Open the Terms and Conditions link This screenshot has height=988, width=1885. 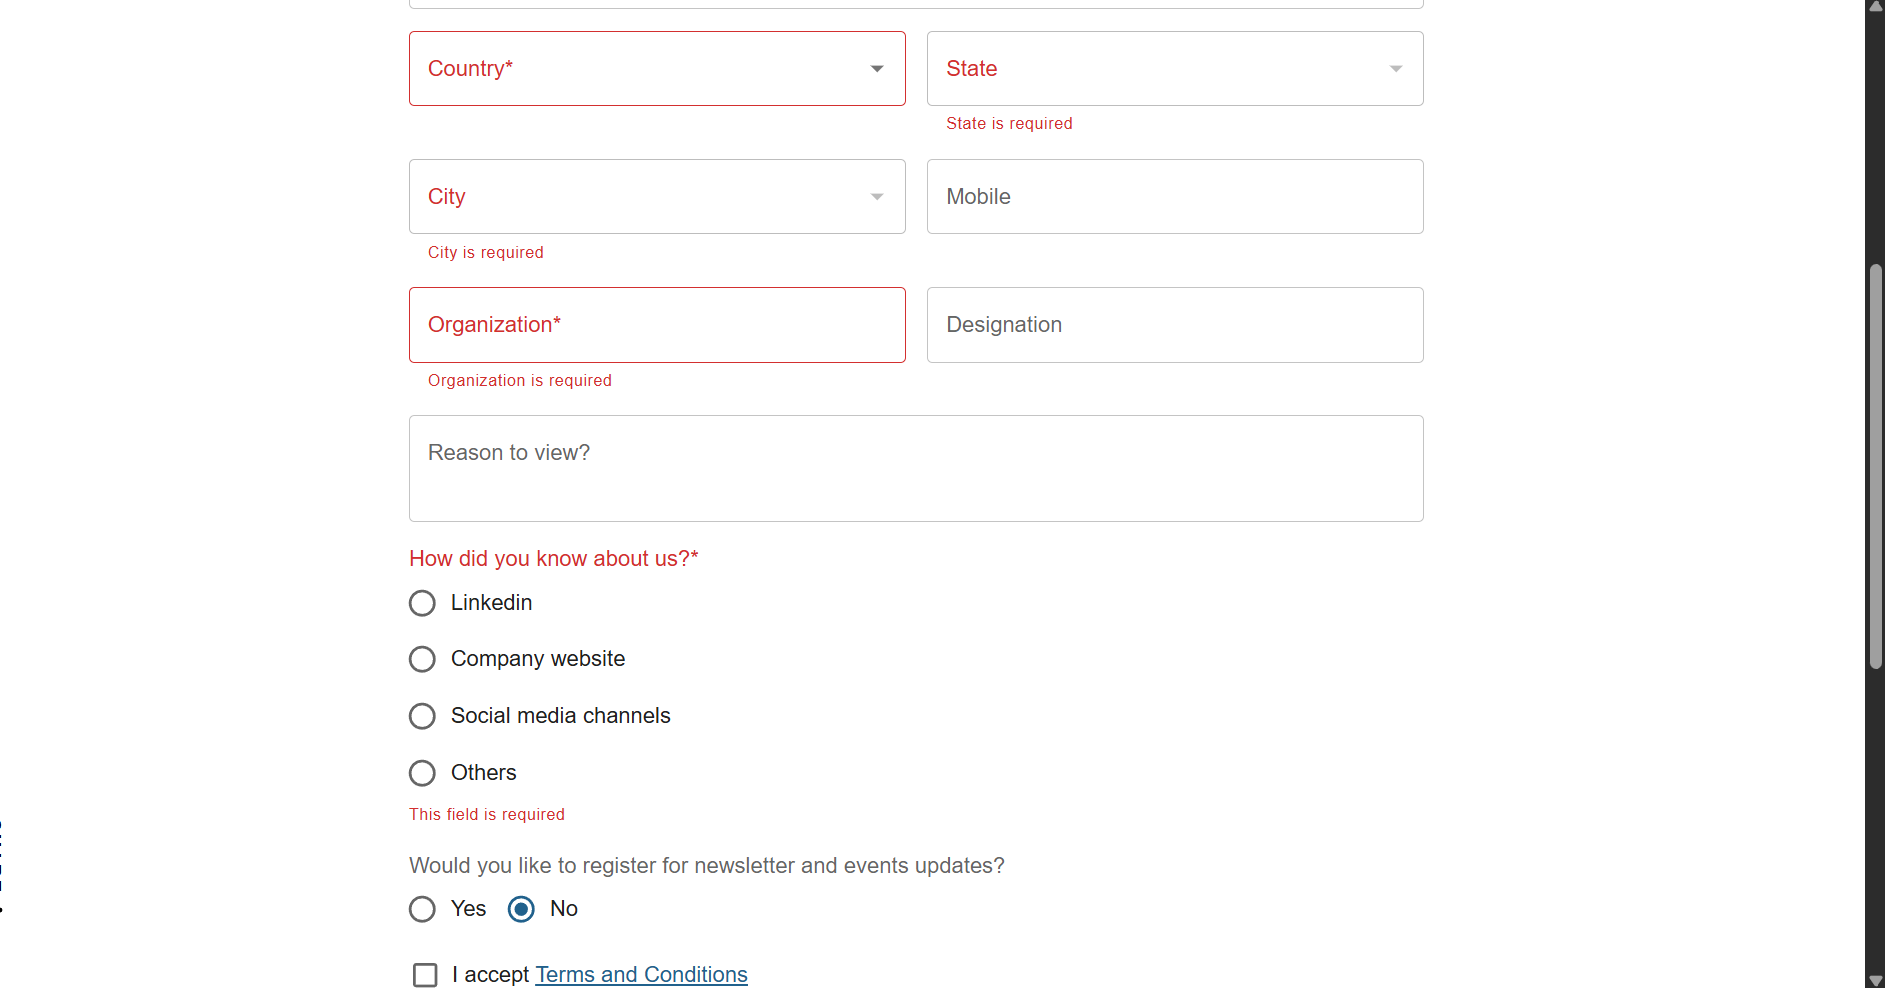coord(641,975)
